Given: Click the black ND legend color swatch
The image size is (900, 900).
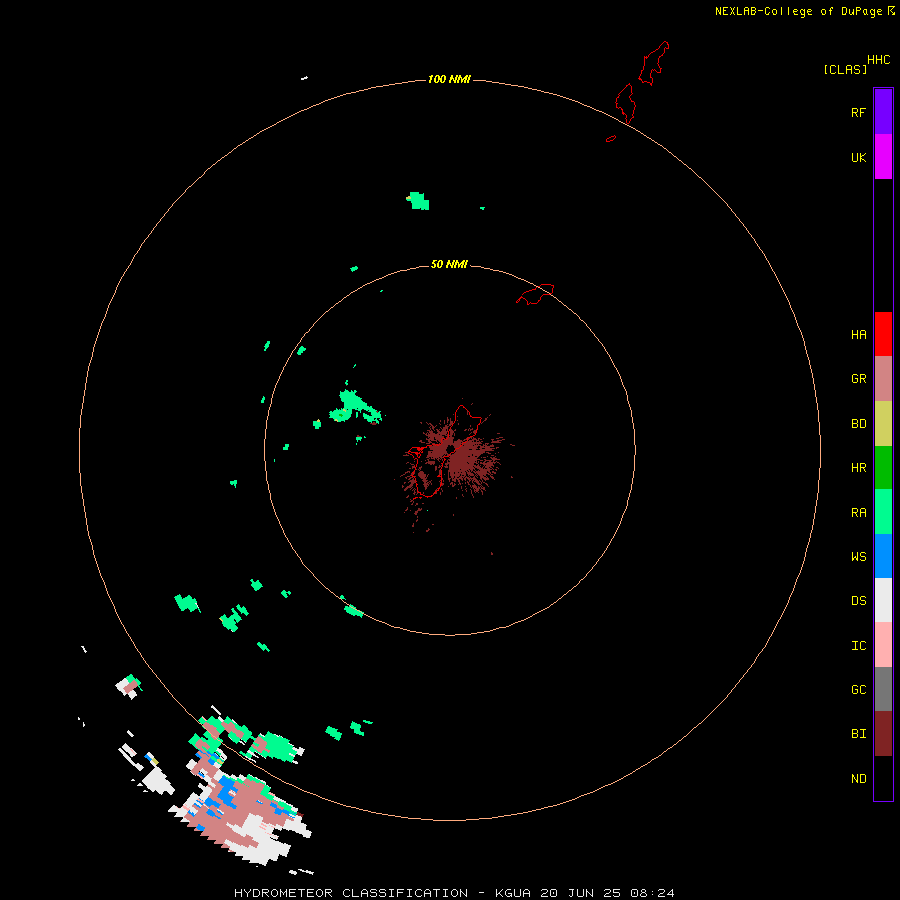Looking at the screenshot, I should [883, 778].
